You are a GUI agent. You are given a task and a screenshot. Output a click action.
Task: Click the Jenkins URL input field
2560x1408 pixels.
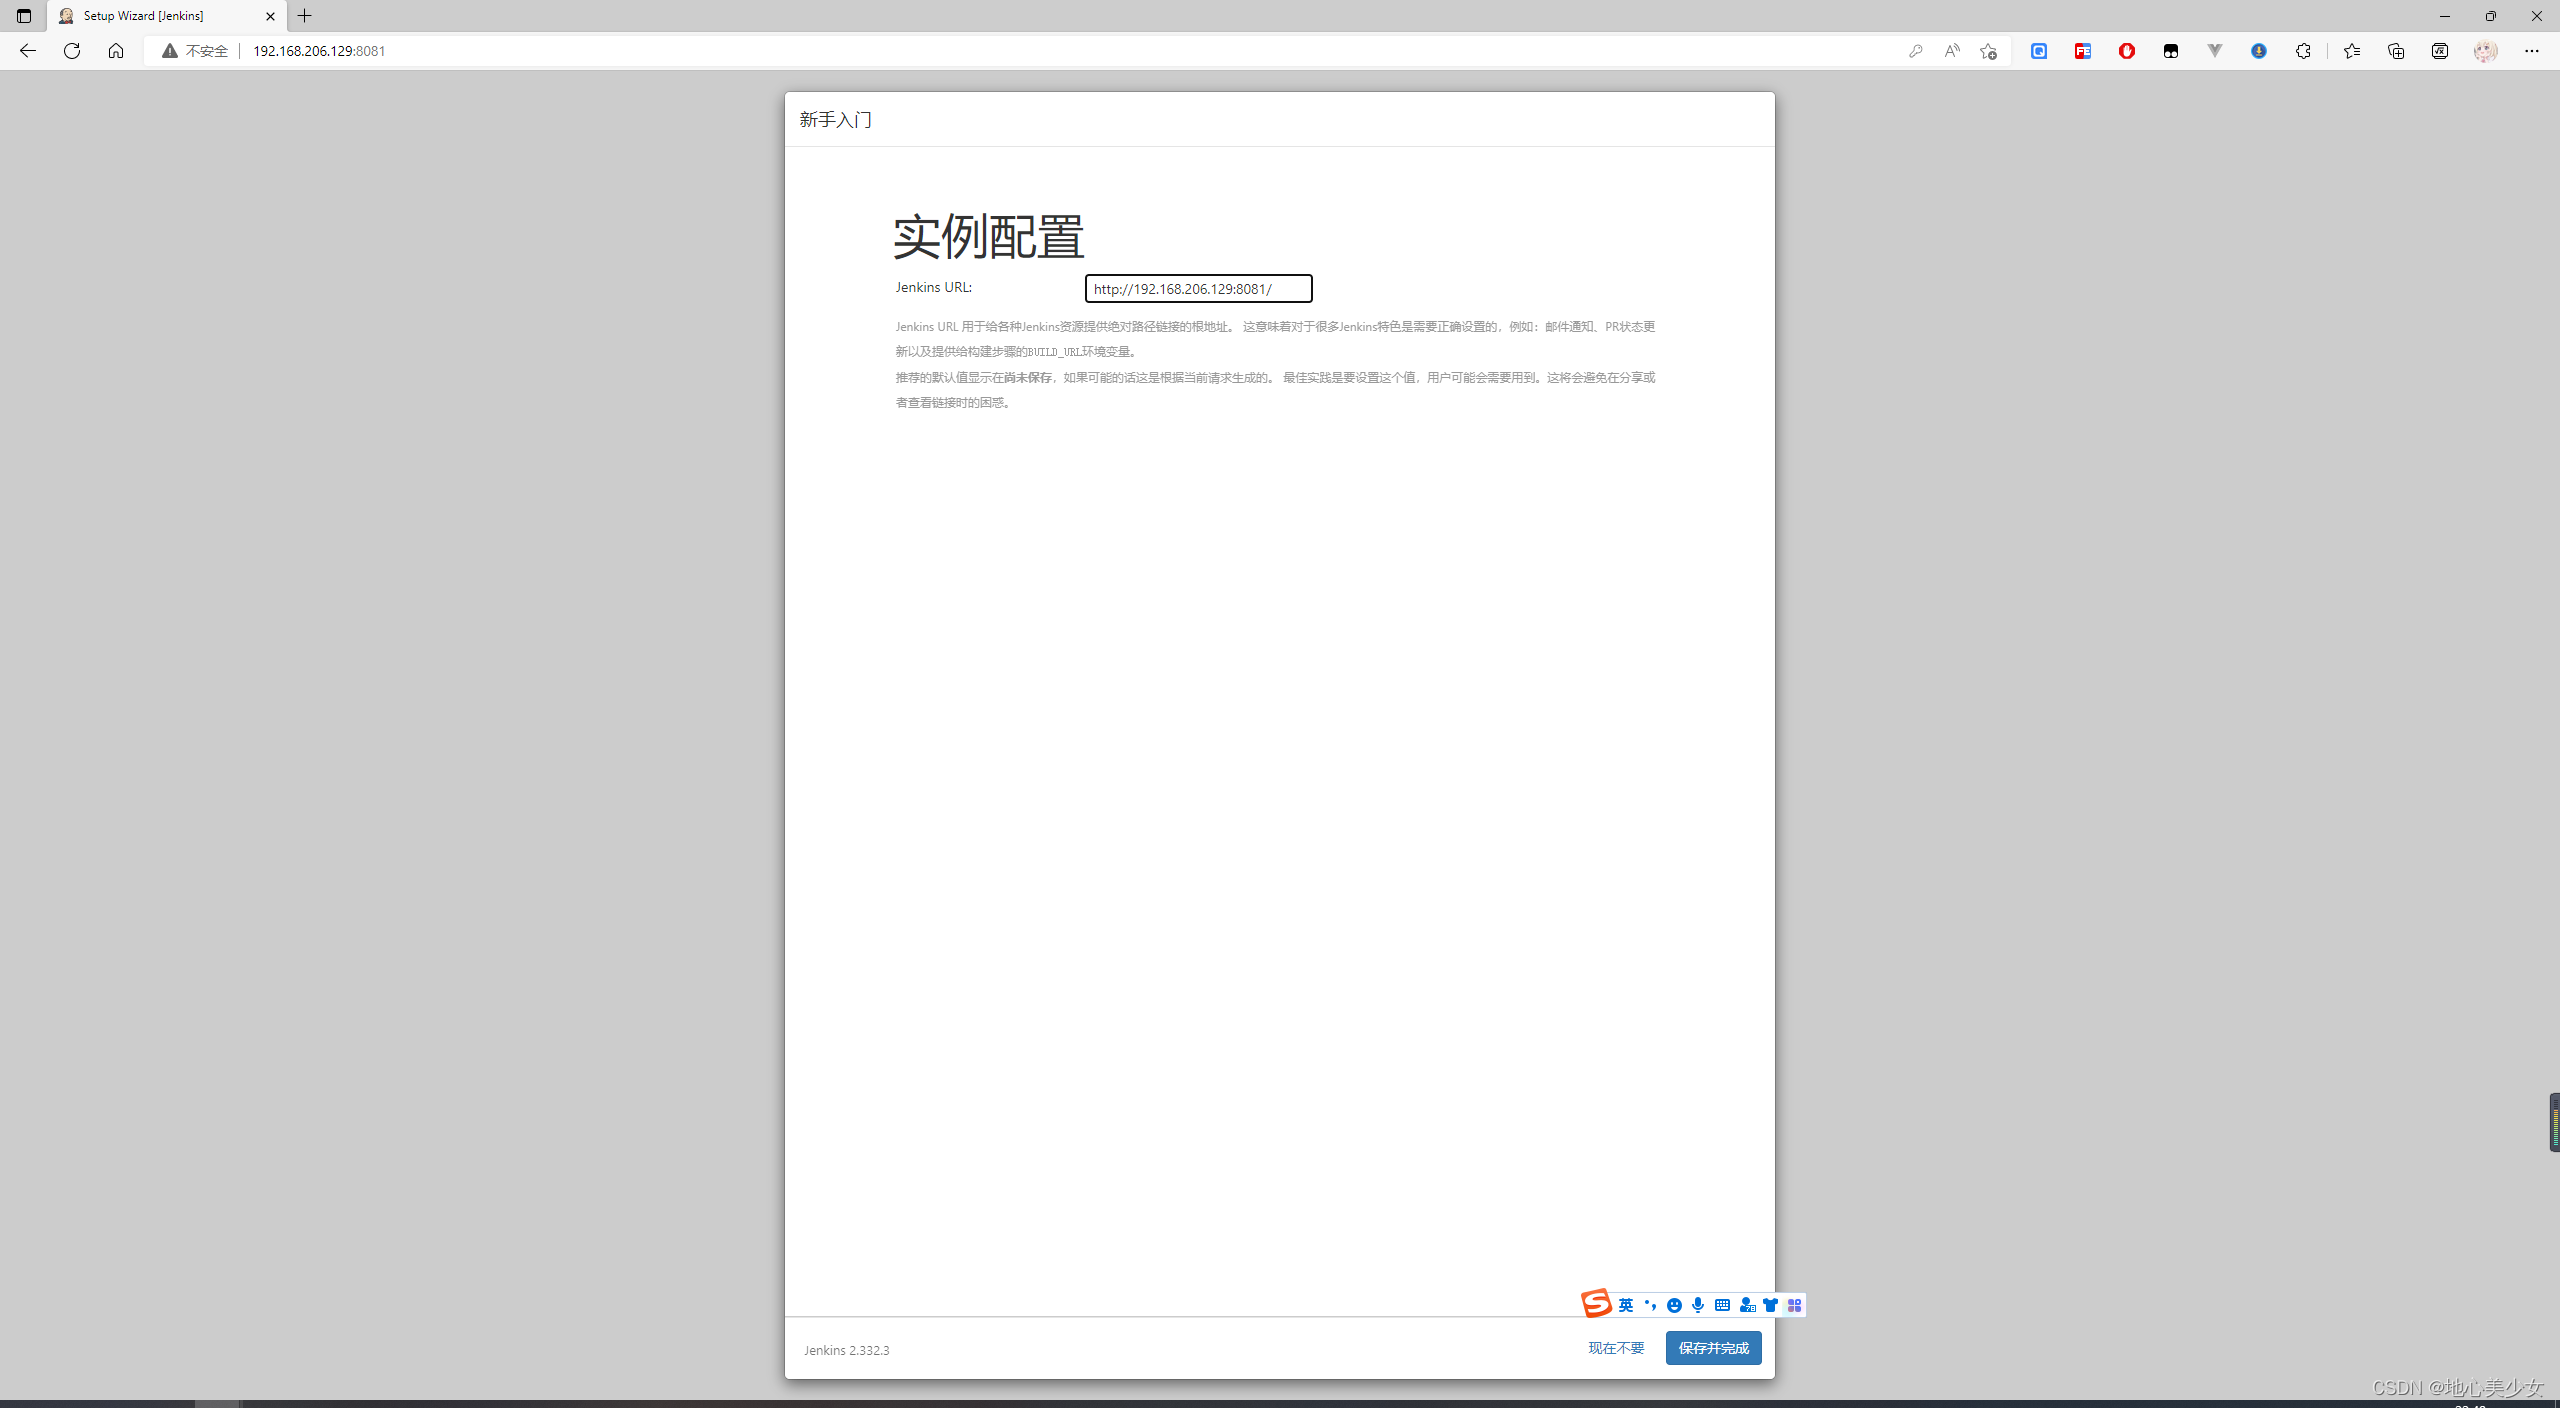click(x=1198, y=289)
